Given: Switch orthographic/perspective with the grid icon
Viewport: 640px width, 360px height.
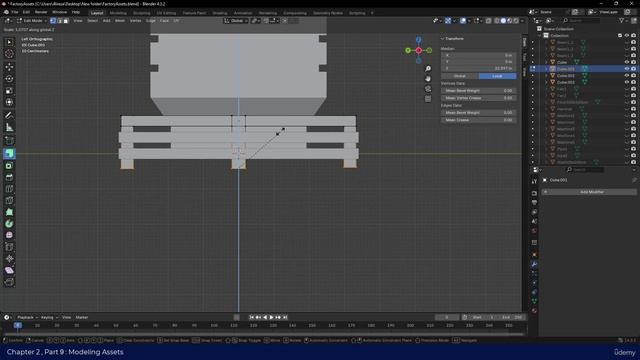Looking at the screenshot, I should click(x=428, y=98).
